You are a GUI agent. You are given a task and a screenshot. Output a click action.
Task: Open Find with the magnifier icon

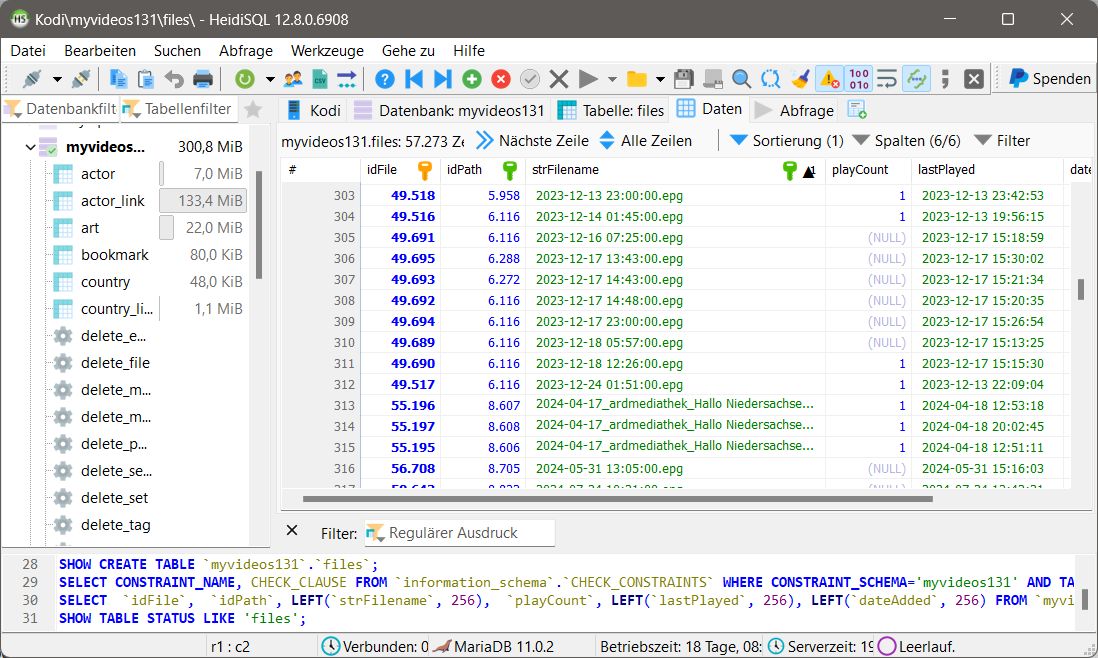(x=742, y=79)
